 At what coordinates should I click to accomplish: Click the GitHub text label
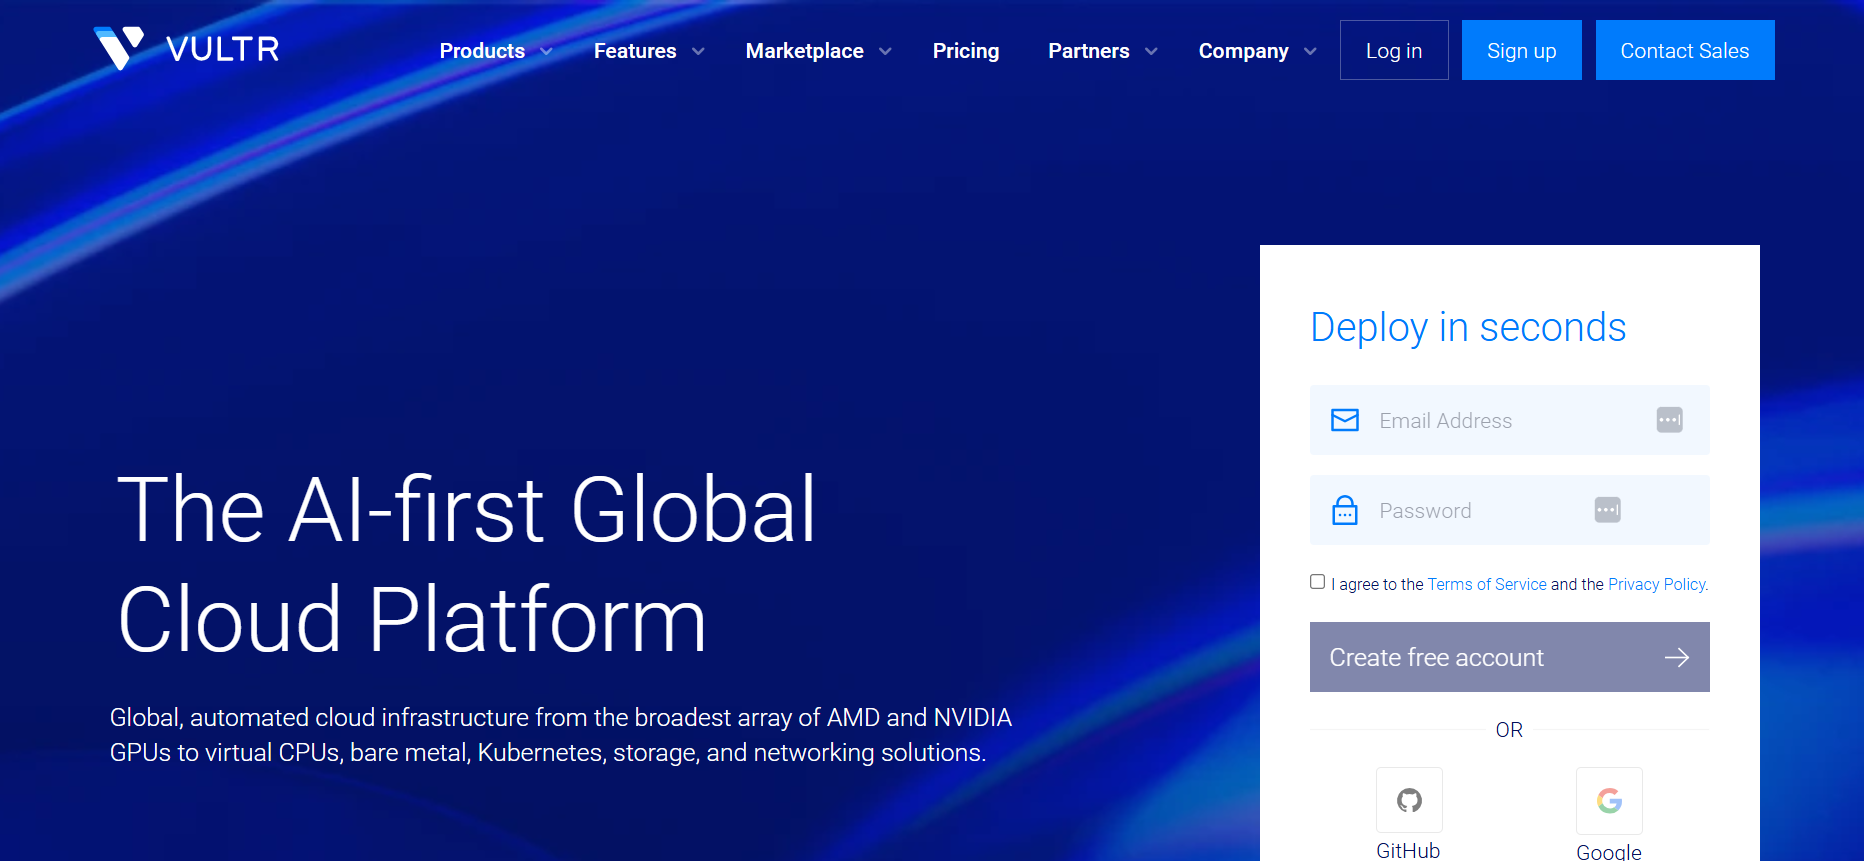[x=1408, y=850]
